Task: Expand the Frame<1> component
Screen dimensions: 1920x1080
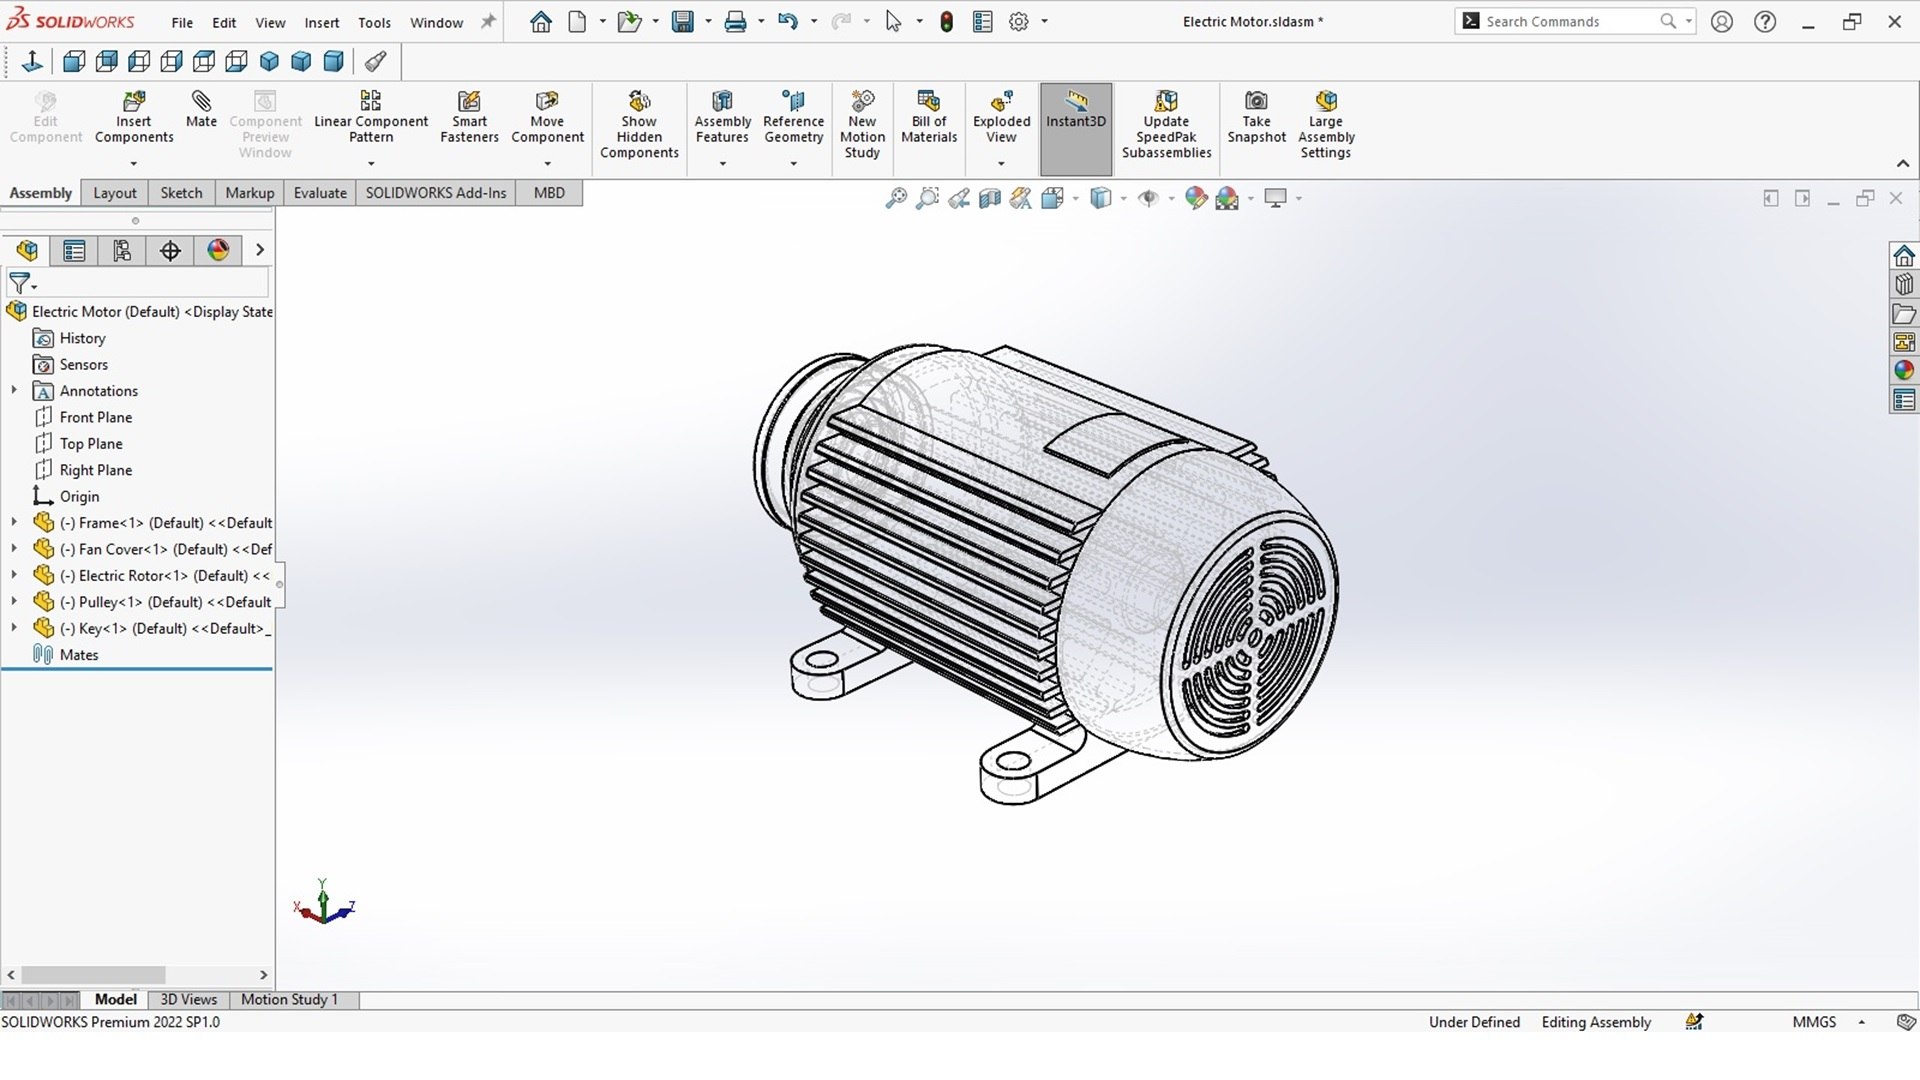Action: pos(14,522)
